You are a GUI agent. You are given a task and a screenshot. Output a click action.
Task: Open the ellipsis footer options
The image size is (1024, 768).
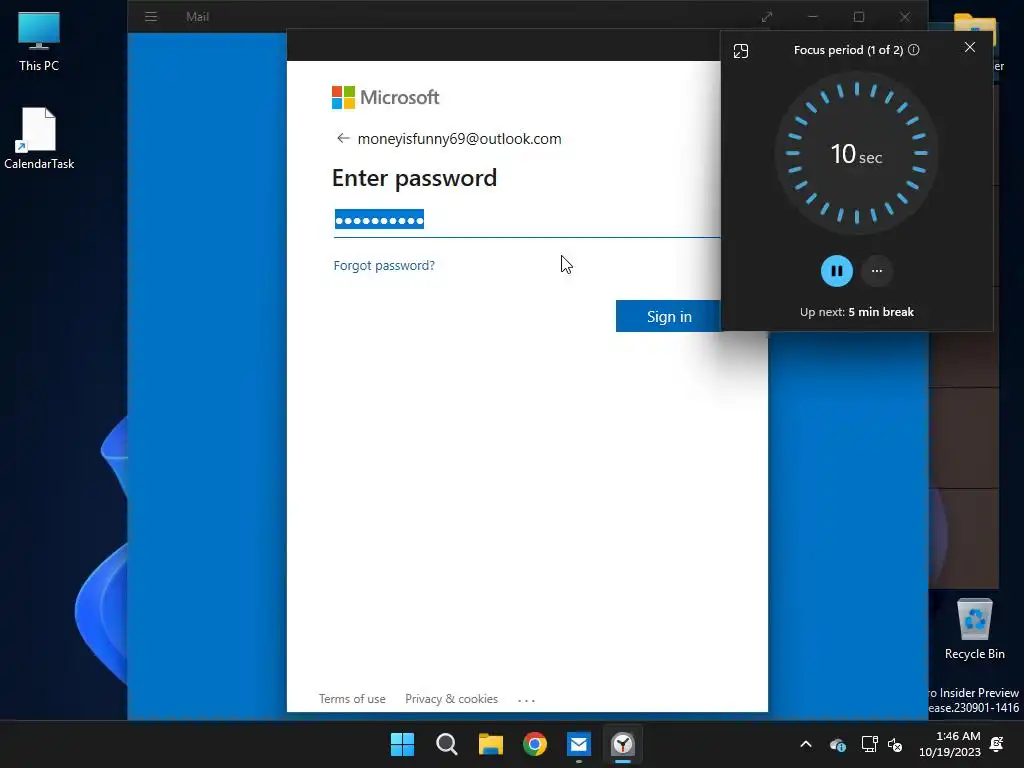526,699
